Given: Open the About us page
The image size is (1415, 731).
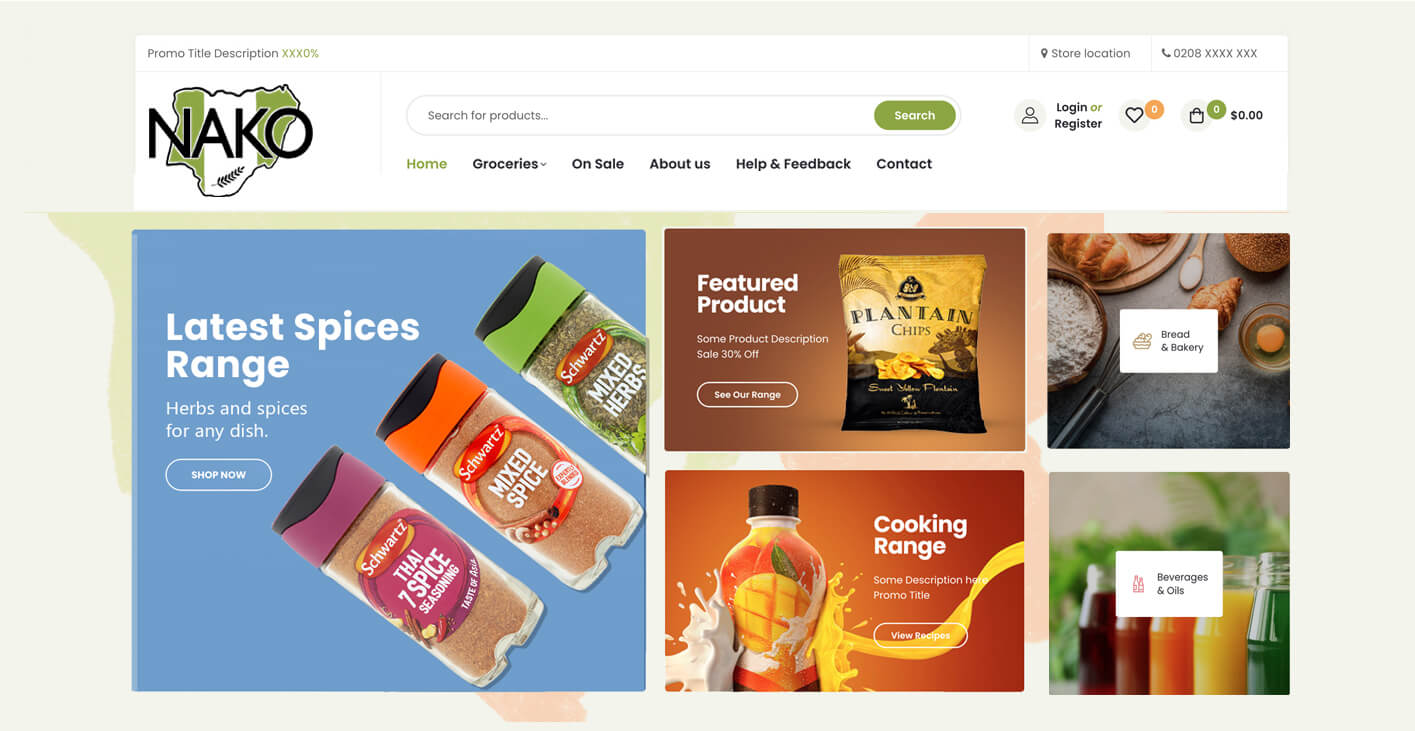Looking at the screenshot, I should [680, 164].
